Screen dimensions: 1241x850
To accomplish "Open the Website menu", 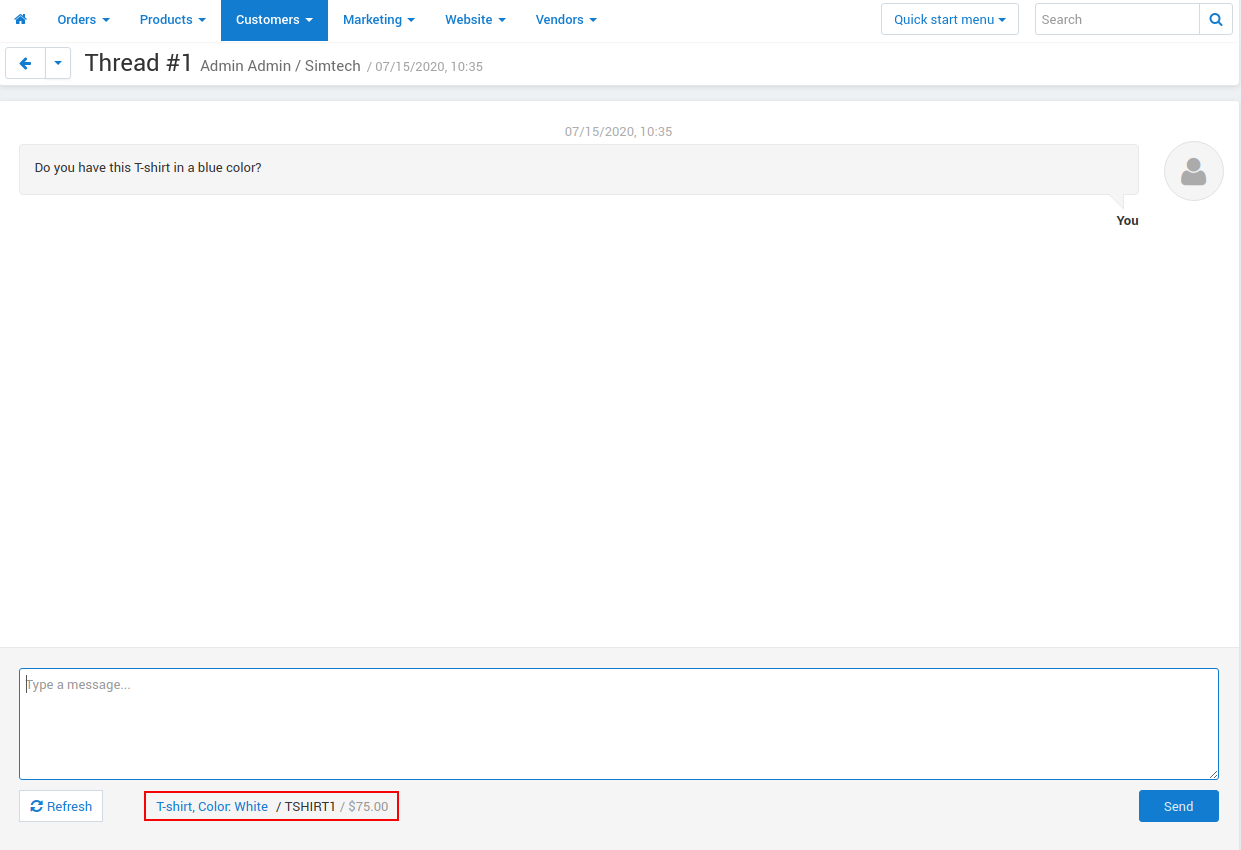I will click(x=475, y=20).
